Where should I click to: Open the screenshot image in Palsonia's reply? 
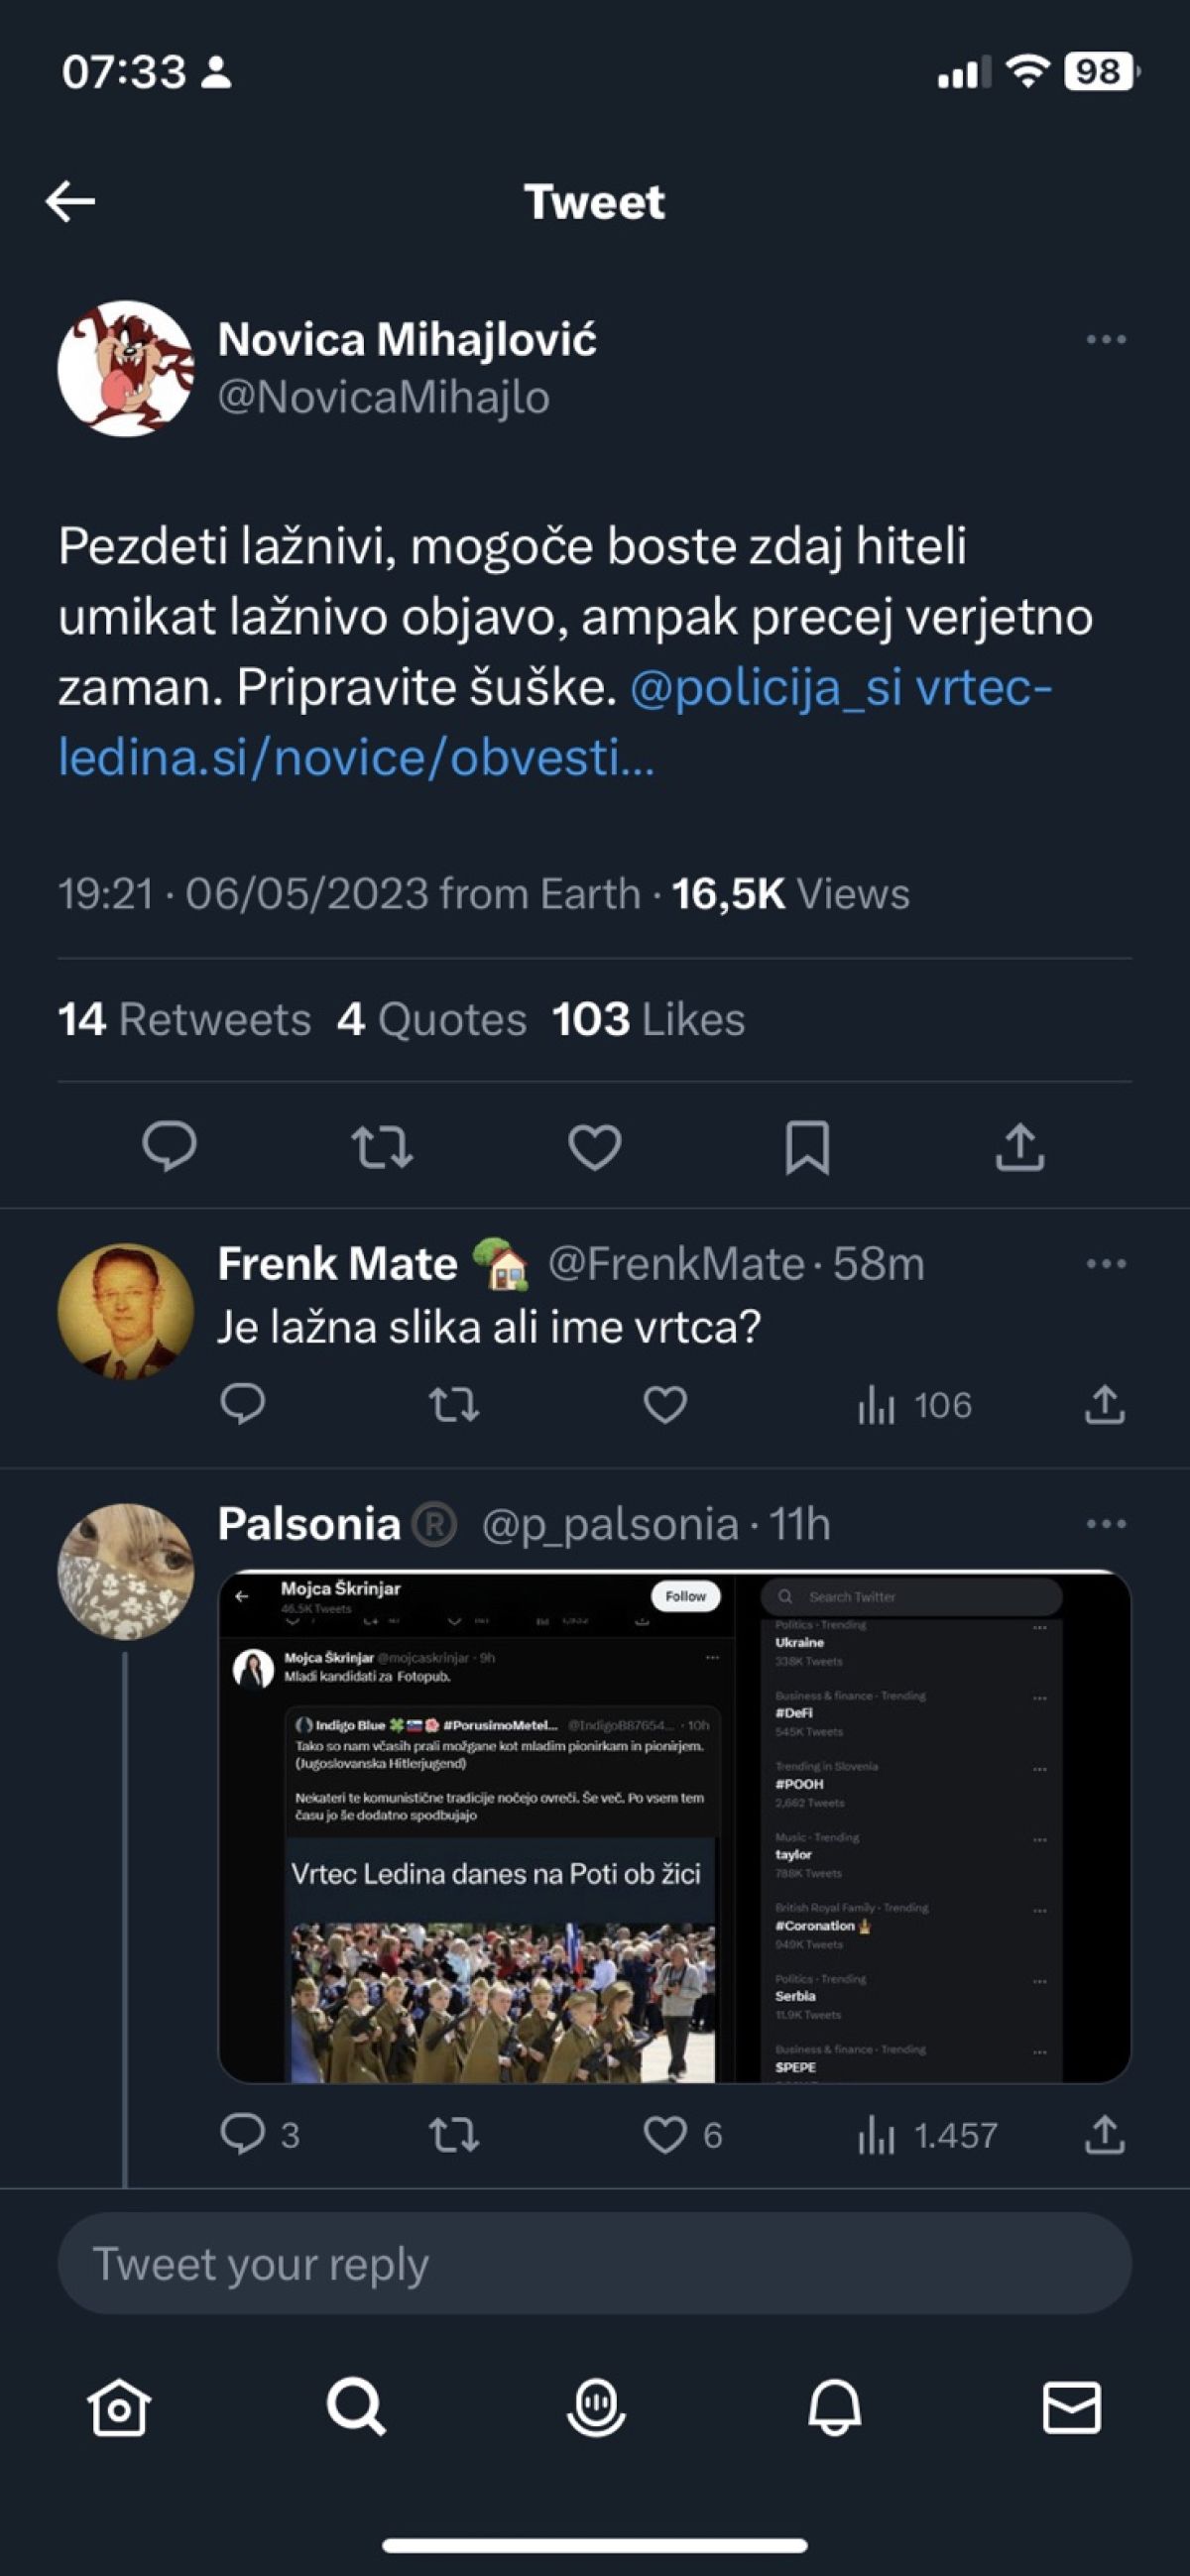coord(674,1826)
